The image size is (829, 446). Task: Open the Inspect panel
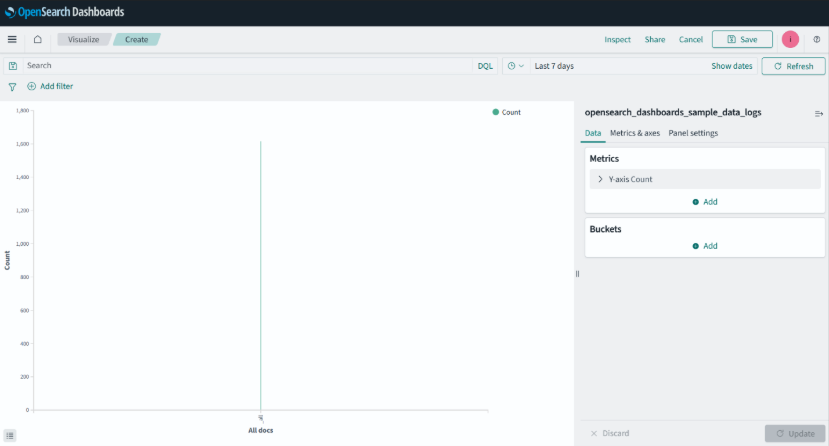coord(618,40)
